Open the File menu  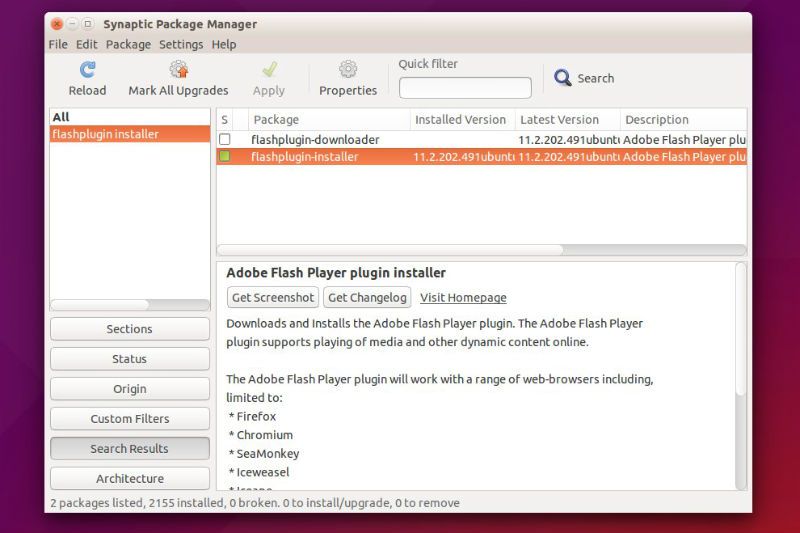[x=58, y=44]
